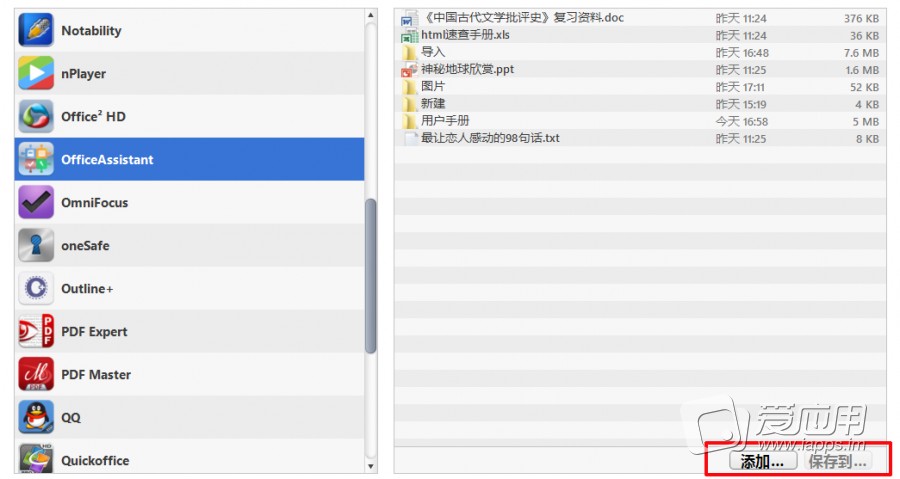Click the folder icon of 导入
This screenshot has width=900, height=479.
coord(409,53)
